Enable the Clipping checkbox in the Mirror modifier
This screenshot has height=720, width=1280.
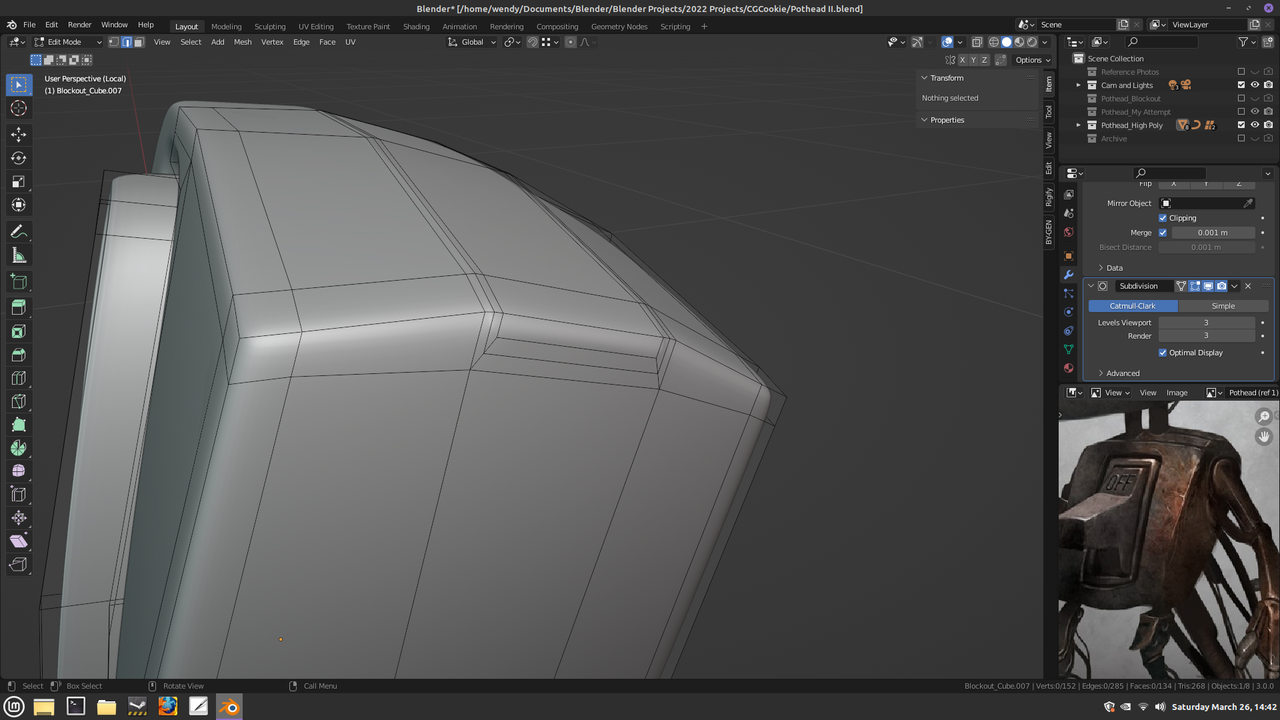coord(1164,217)
